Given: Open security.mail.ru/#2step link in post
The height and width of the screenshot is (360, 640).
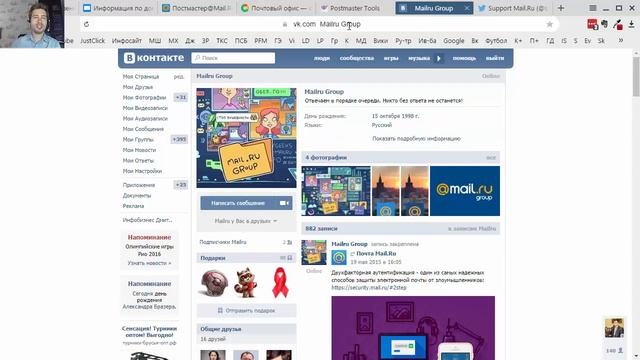Looking at the screenshot, I should tap(369, 287).
